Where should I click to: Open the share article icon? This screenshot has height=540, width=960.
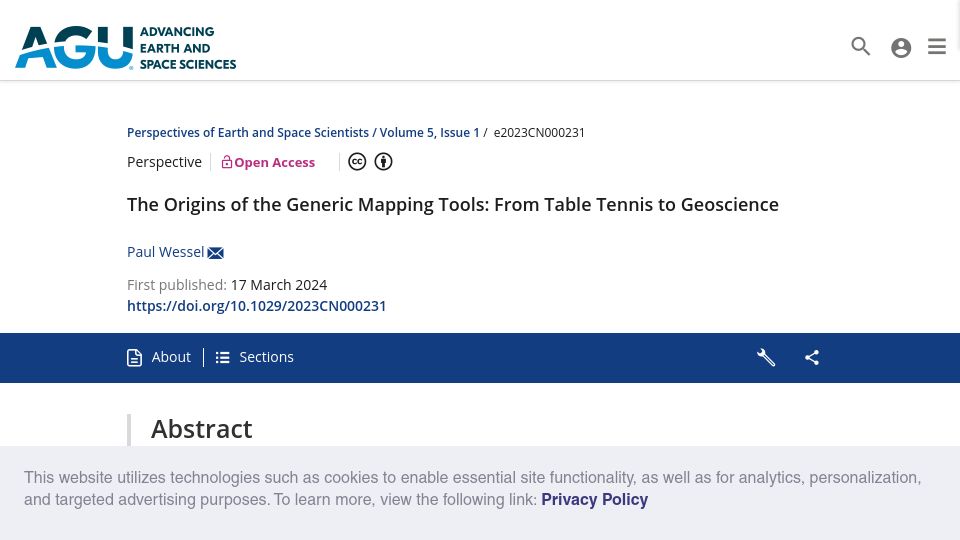pos(812,358)
